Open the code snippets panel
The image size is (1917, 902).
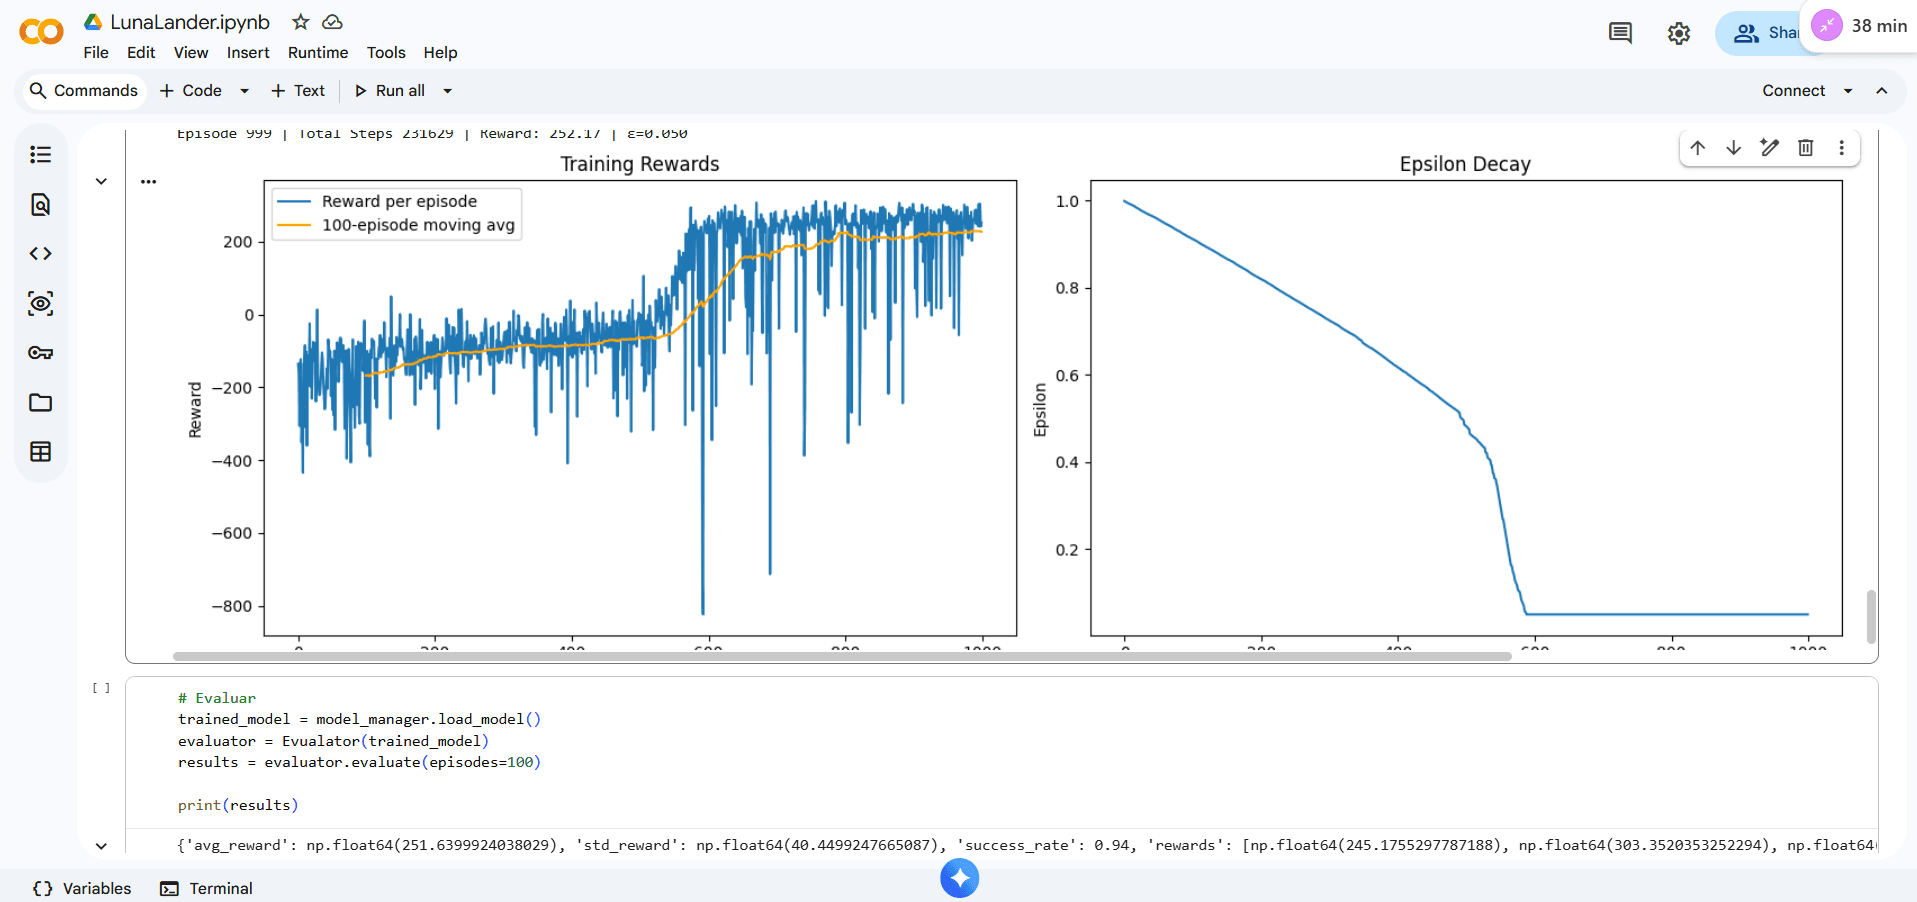[40, 254]
